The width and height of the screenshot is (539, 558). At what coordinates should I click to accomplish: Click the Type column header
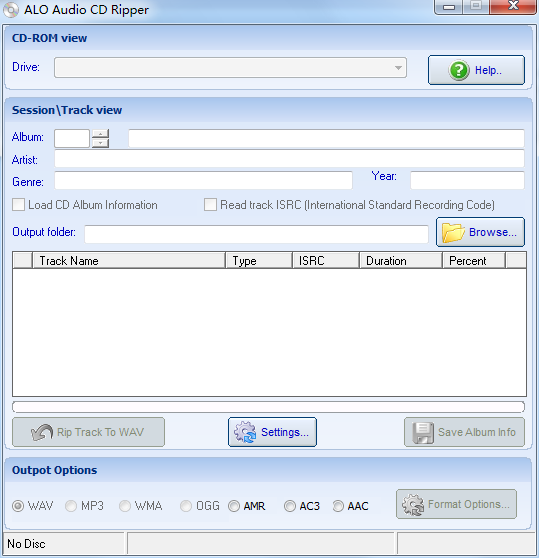click(x=259, y=261)
